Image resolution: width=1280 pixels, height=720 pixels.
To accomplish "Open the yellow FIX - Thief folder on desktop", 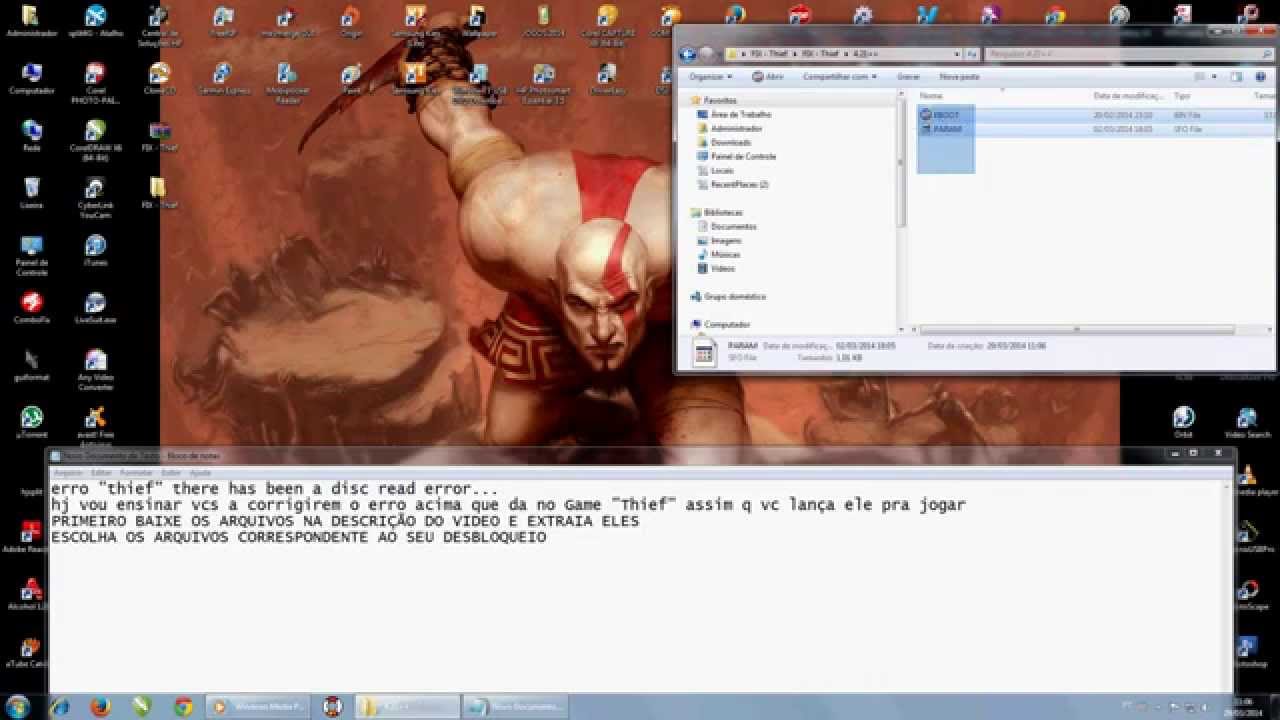I will tap(159, 193).
